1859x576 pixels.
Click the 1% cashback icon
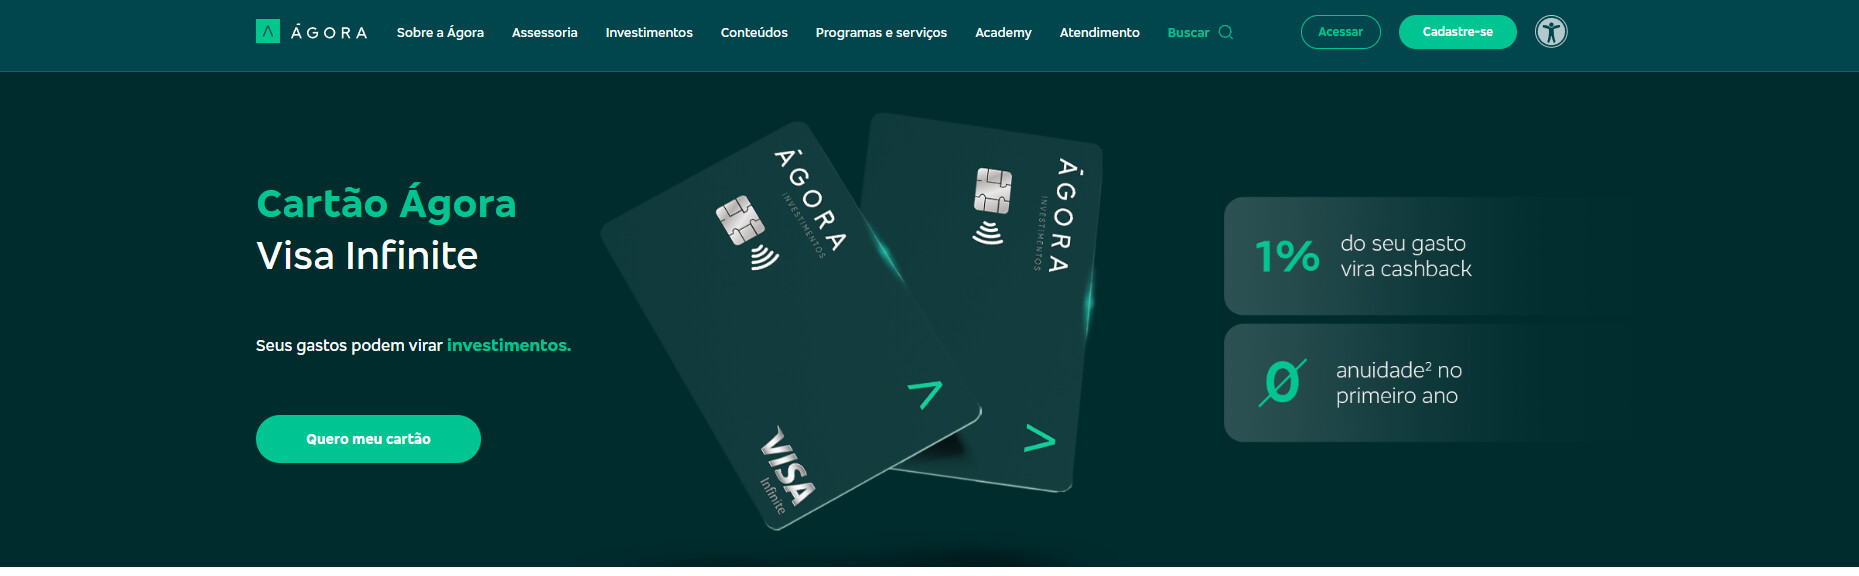[1287, 257]
